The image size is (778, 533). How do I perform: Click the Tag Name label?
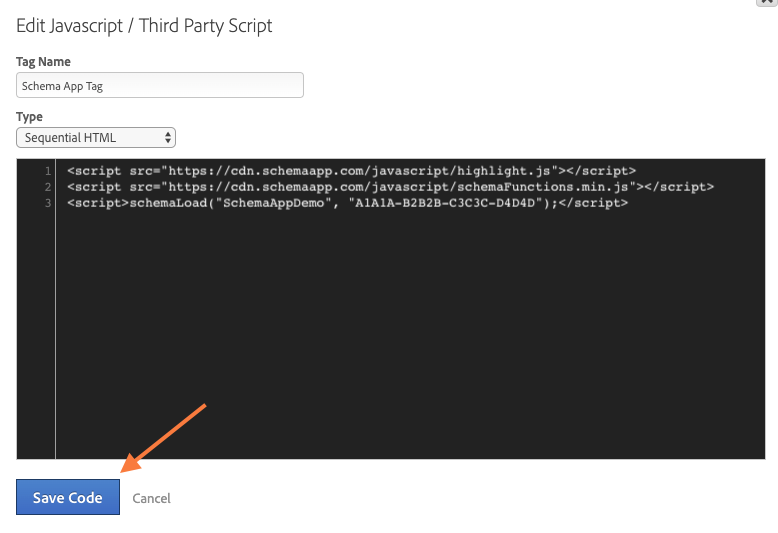click(x=43, y=62)
